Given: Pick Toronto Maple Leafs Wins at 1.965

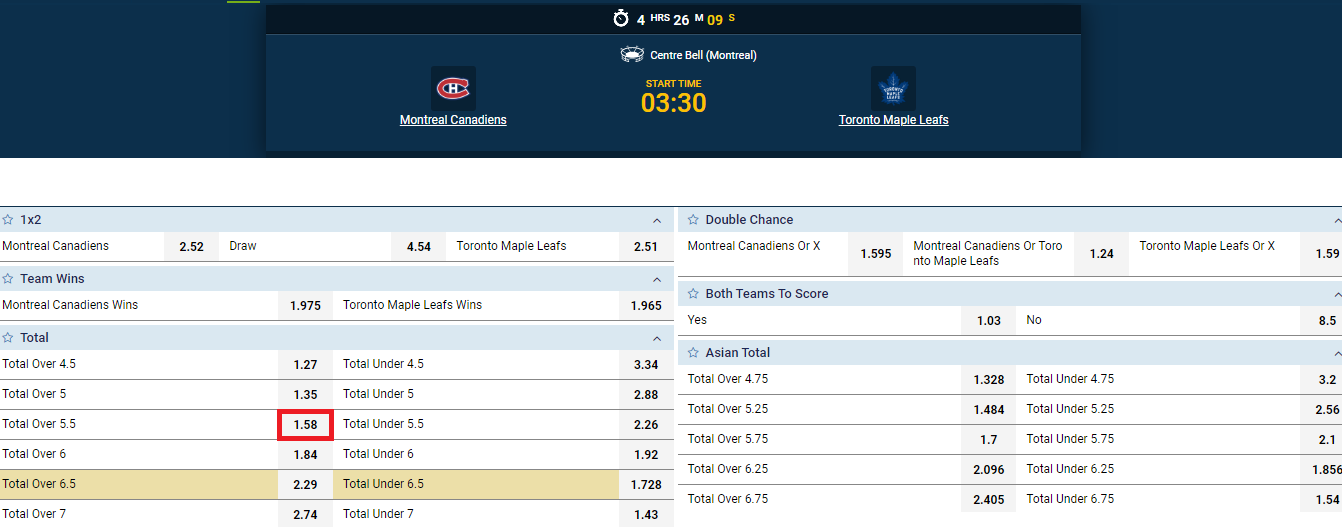Looking at the screenshot, I should tap(646, 306).
